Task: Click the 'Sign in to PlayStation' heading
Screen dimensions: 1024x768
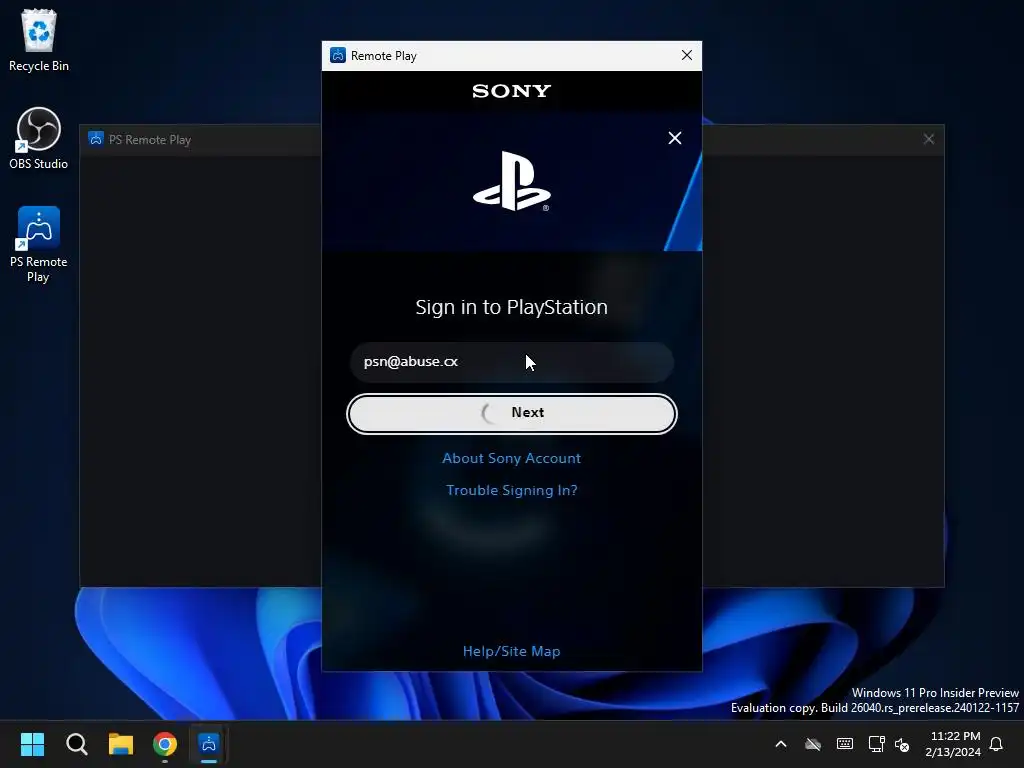Action: click(511, 307)
